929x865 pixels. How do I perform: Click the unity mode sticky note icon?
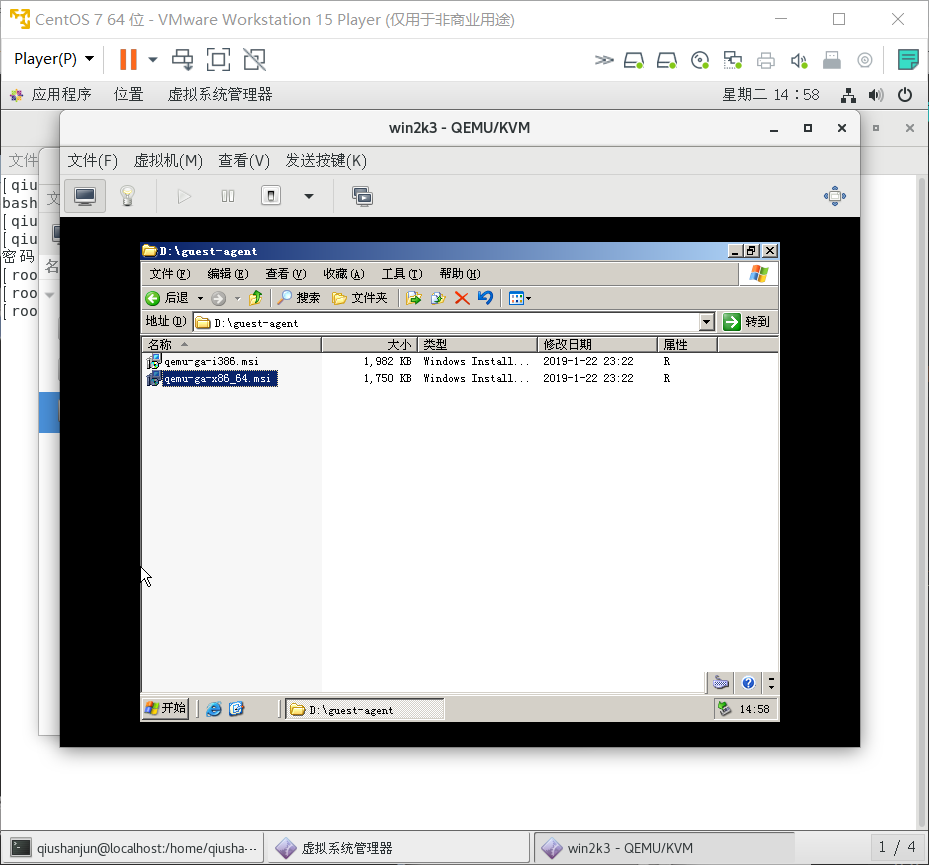point(908,60)
